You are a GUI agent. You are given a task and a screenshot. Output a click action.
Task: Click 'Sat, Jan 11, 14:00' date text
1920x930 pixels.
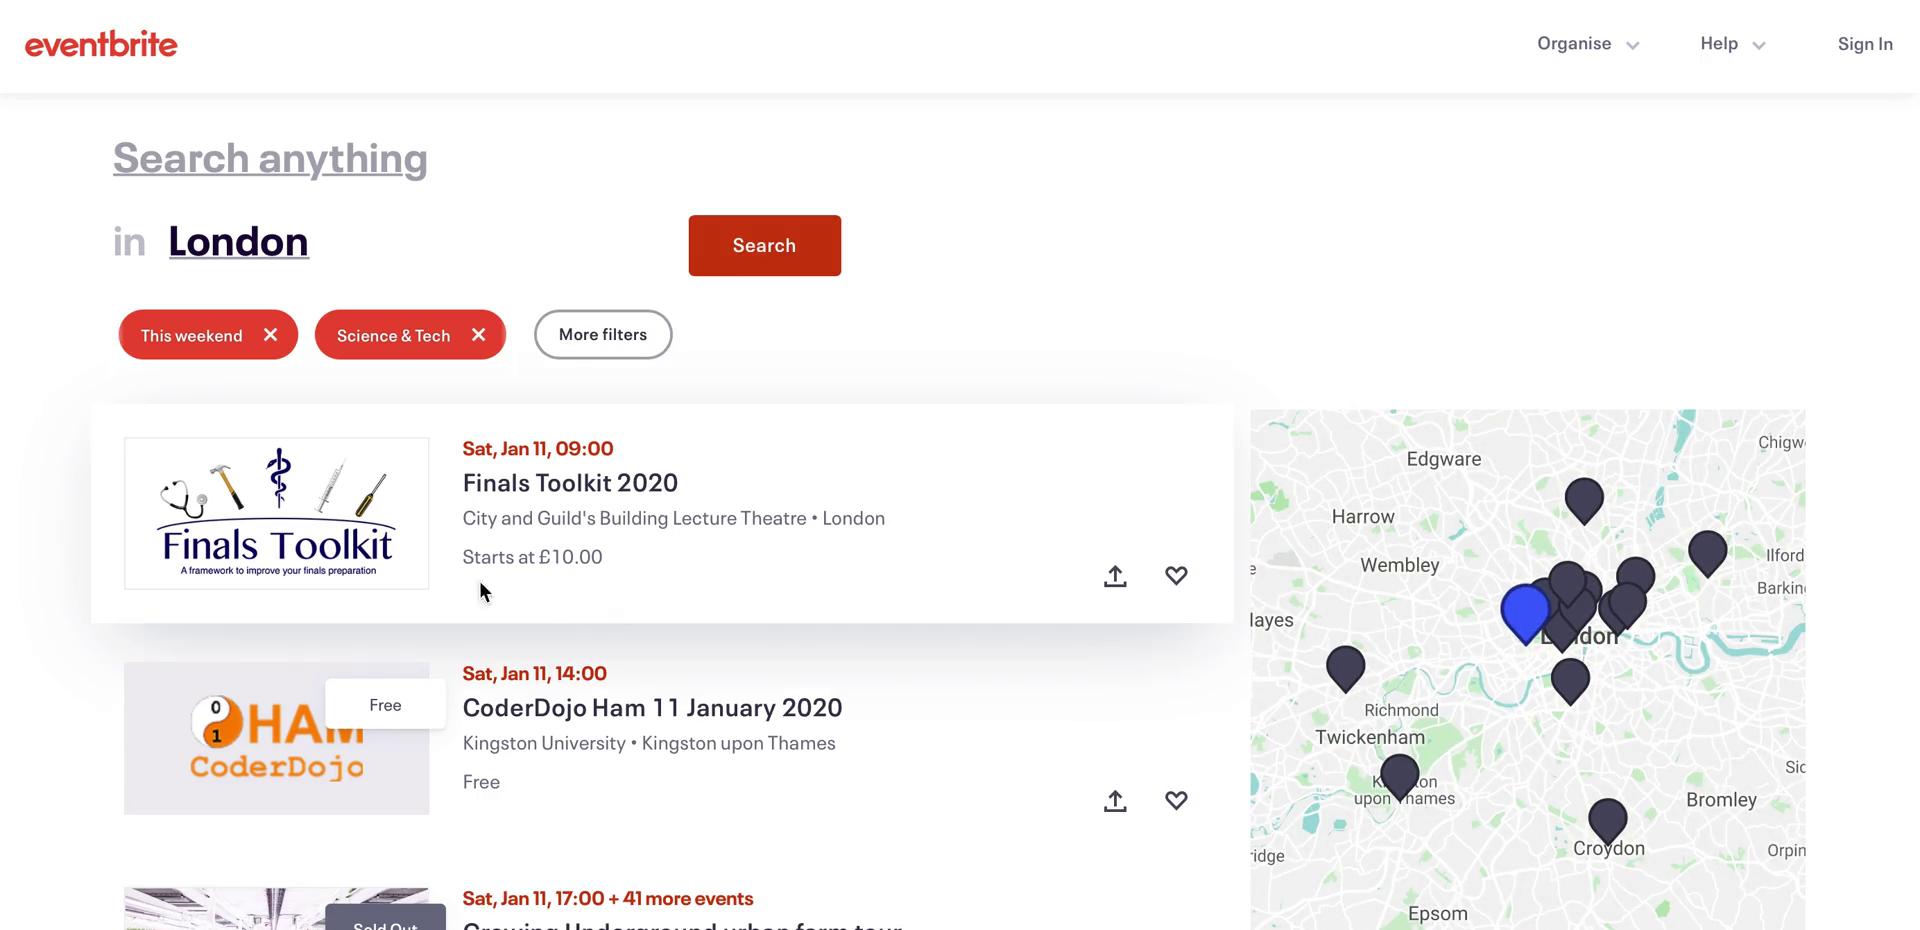[x=535, y=673]
